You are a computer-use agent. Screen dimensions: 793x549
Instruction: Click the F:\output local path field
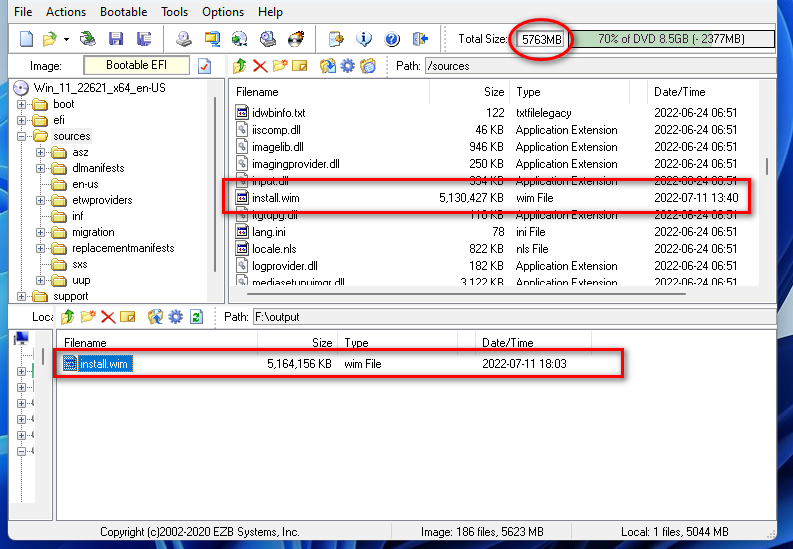[x=515, y=317]
